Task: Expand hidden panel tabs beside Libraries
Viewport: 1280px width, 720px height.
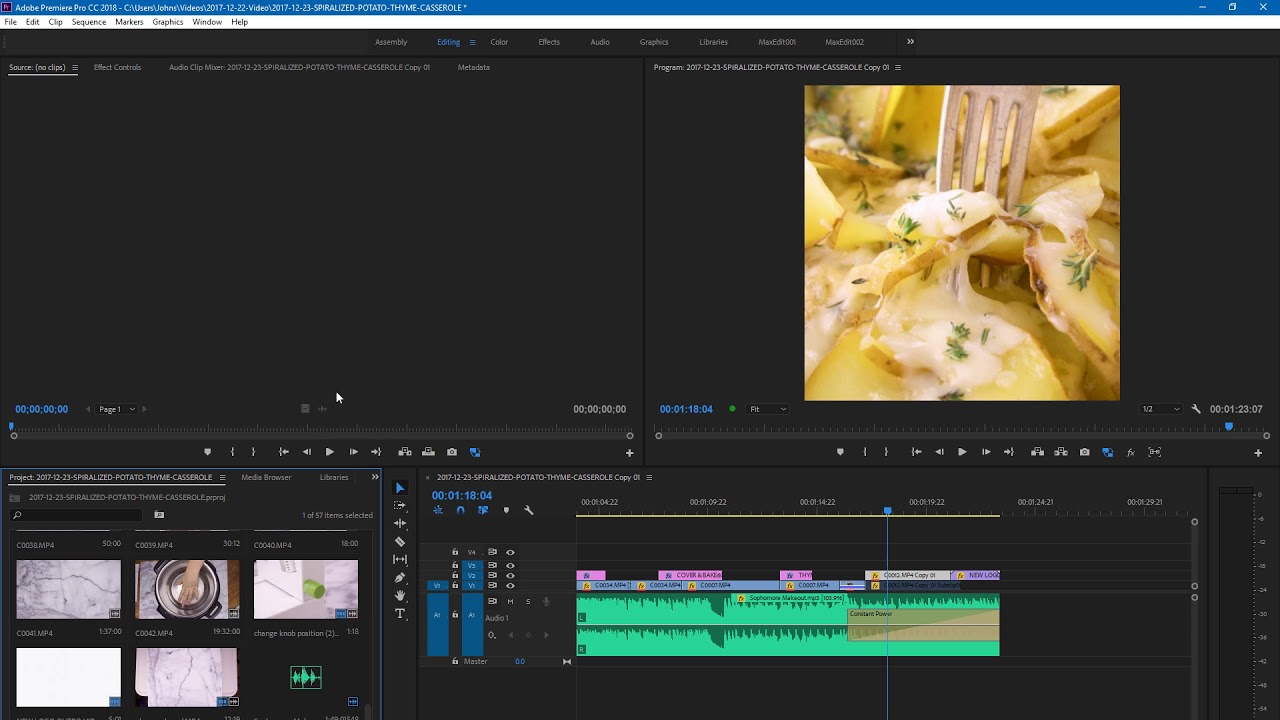Action: pos(375,477)
